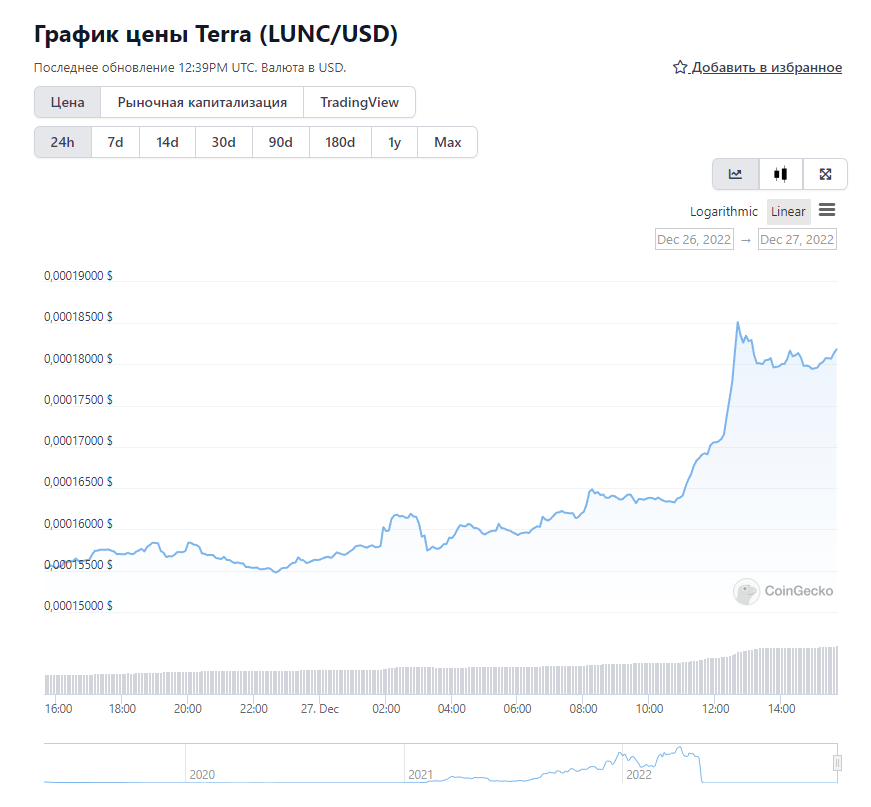Select the line chart view icon
Viewport: 871px width, 807px height.
click(x=735, y=174)
